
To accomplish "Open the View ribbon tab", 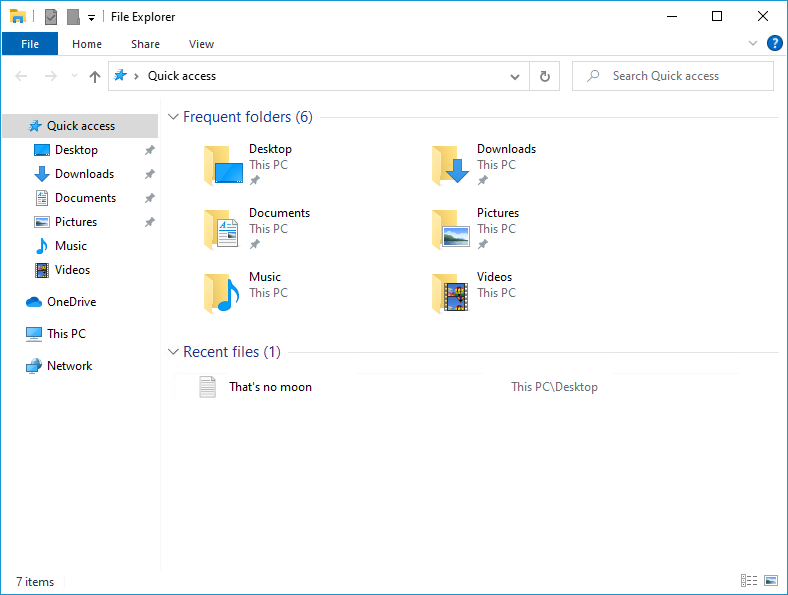I will (x=201, y=44).
